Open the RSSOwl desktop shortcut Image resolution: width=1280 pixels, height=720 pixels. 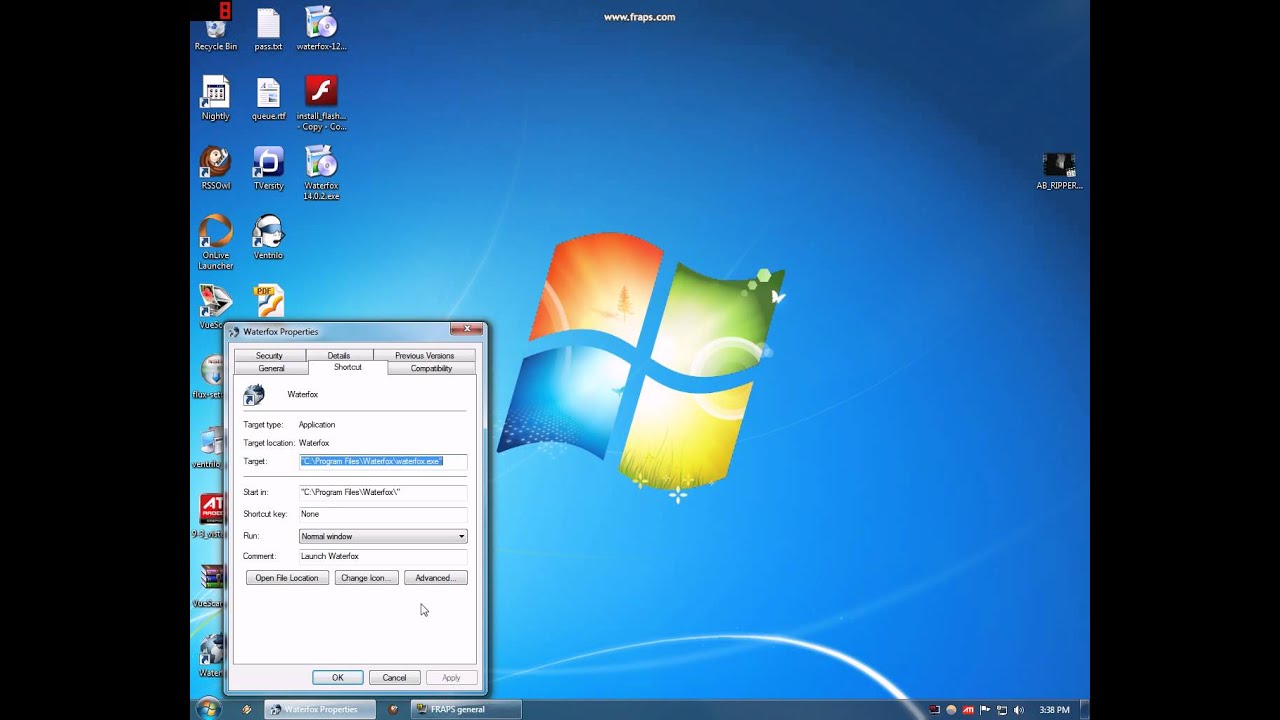[215, 168]
